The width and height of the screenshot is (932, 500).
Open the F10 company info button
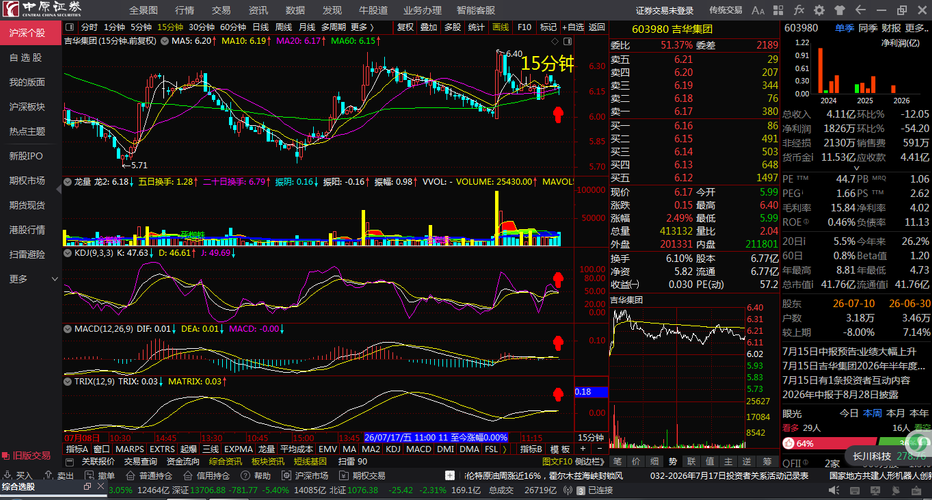coord(524,27)
